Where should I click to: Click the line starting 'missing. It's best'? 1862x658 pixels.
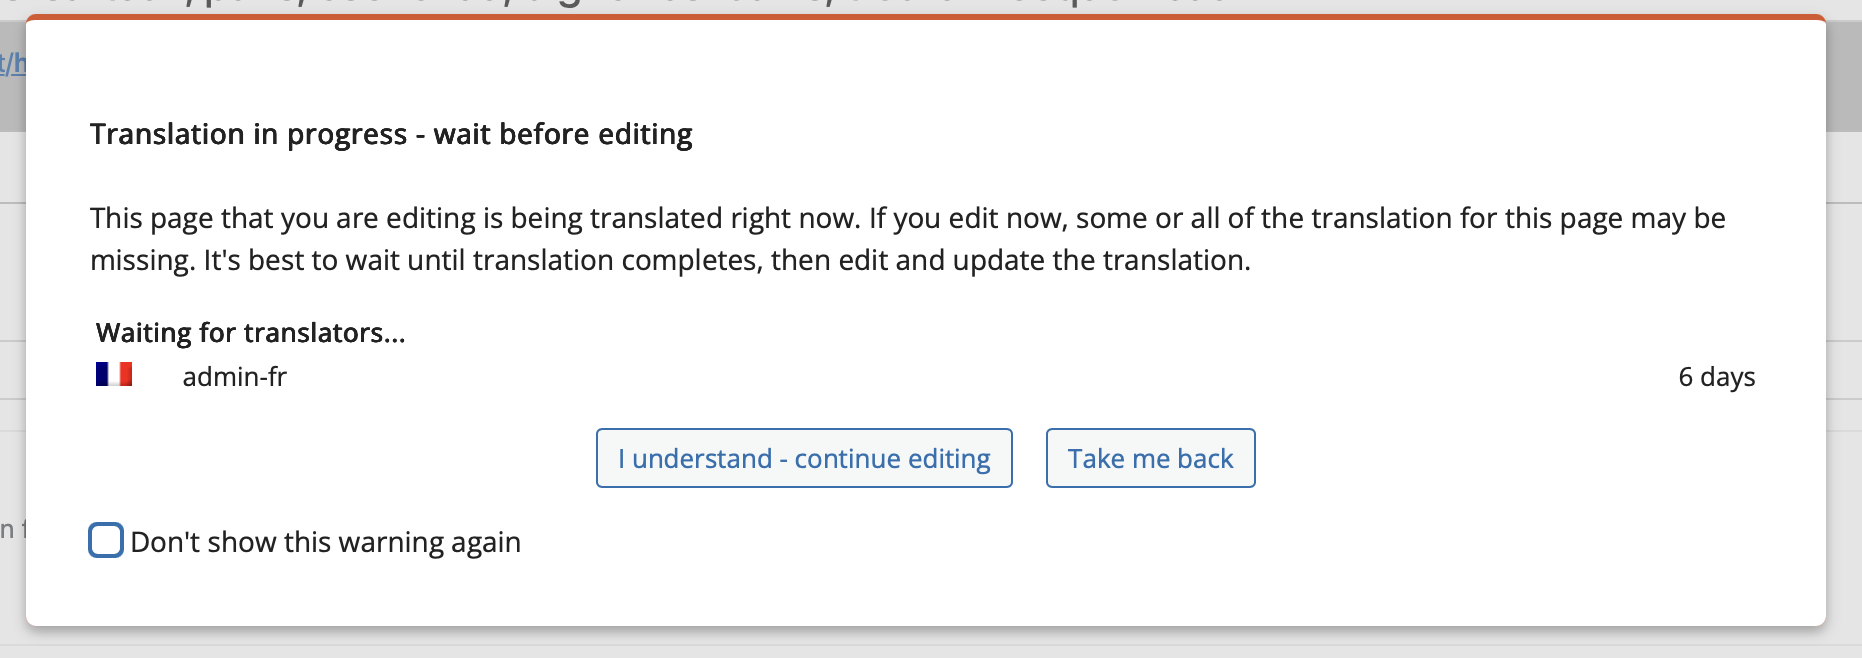670,260
